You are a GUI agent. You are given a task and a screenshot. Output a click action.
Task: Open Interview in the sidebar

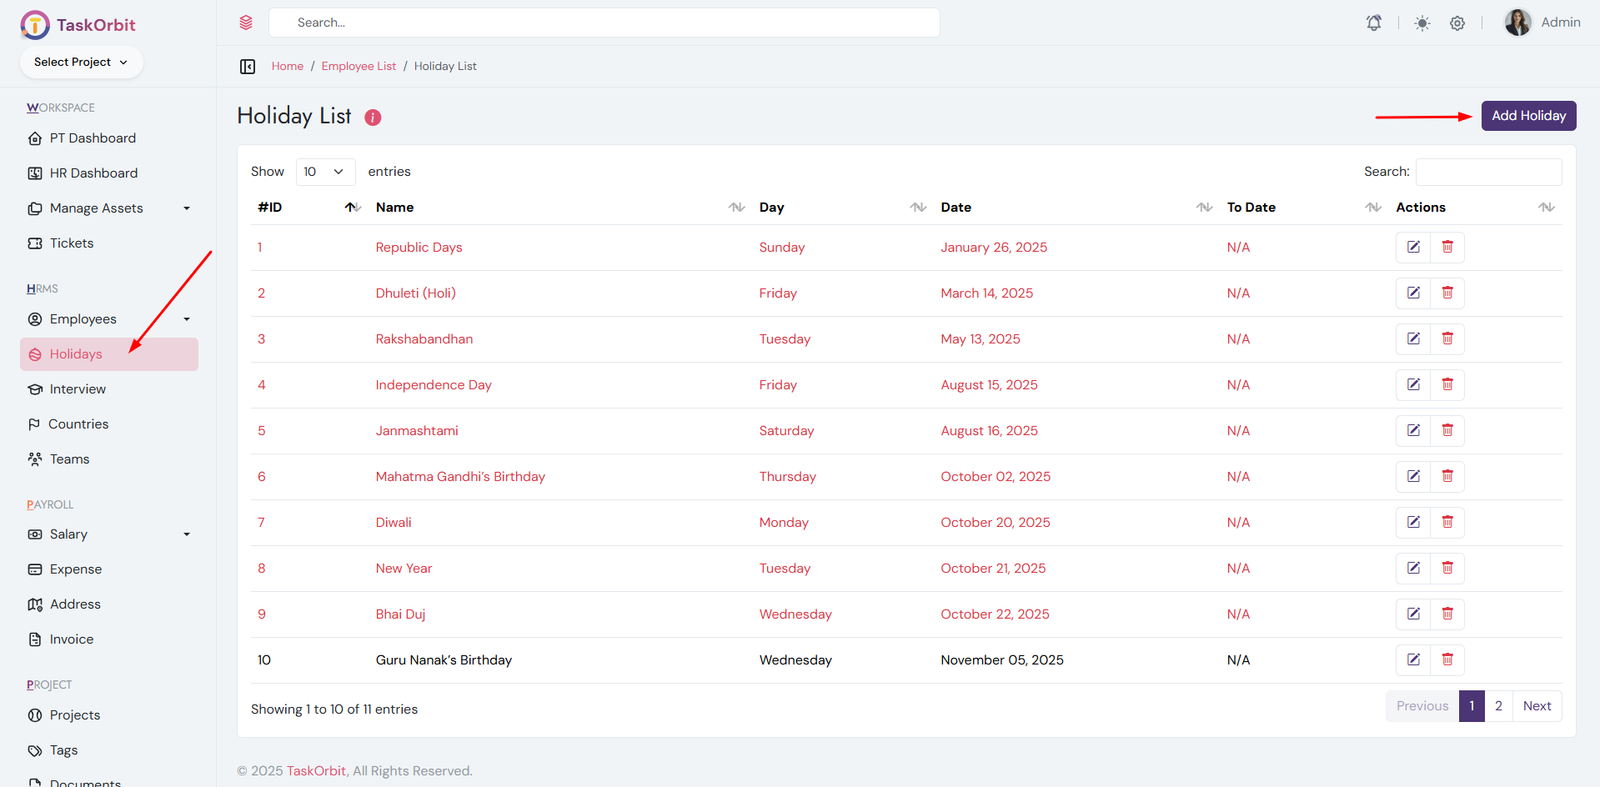pos(77,389)
